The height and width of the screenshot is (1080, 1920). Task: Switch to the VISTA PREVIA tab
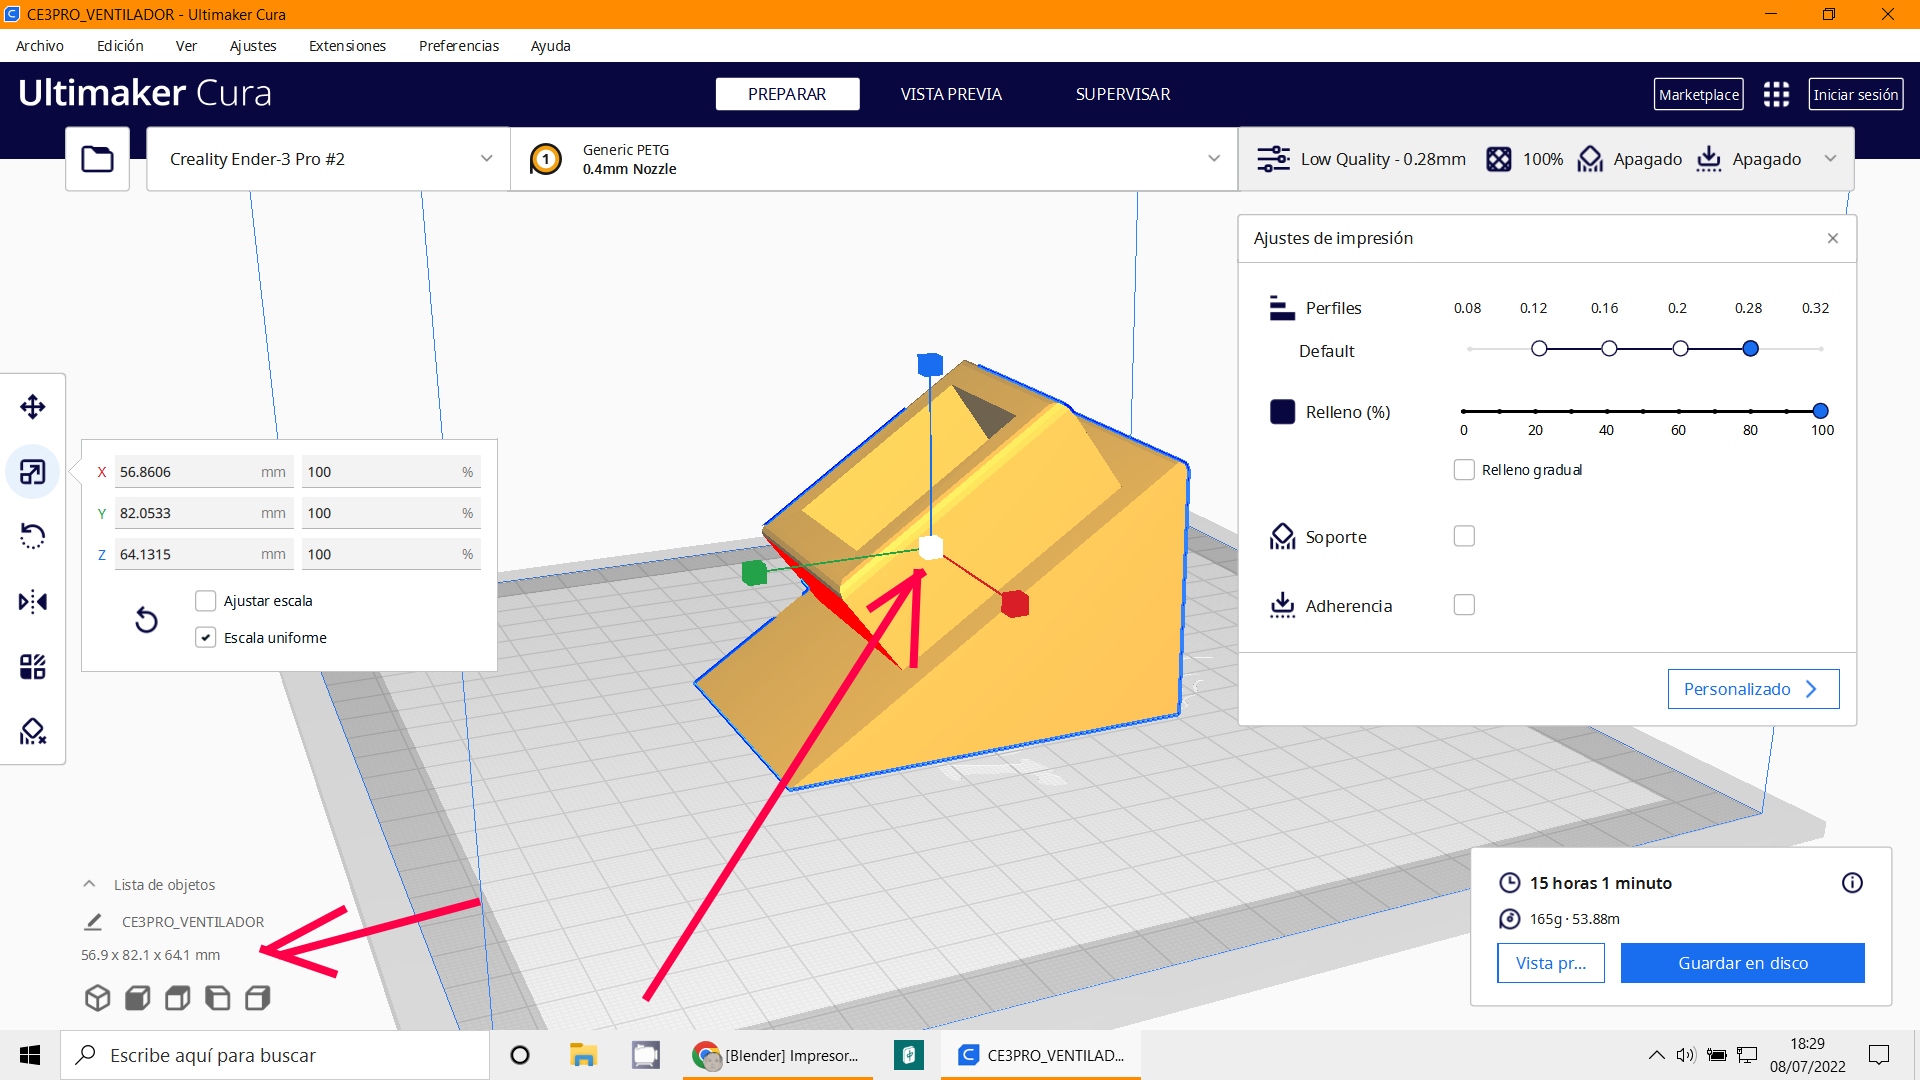coord(950,94)
